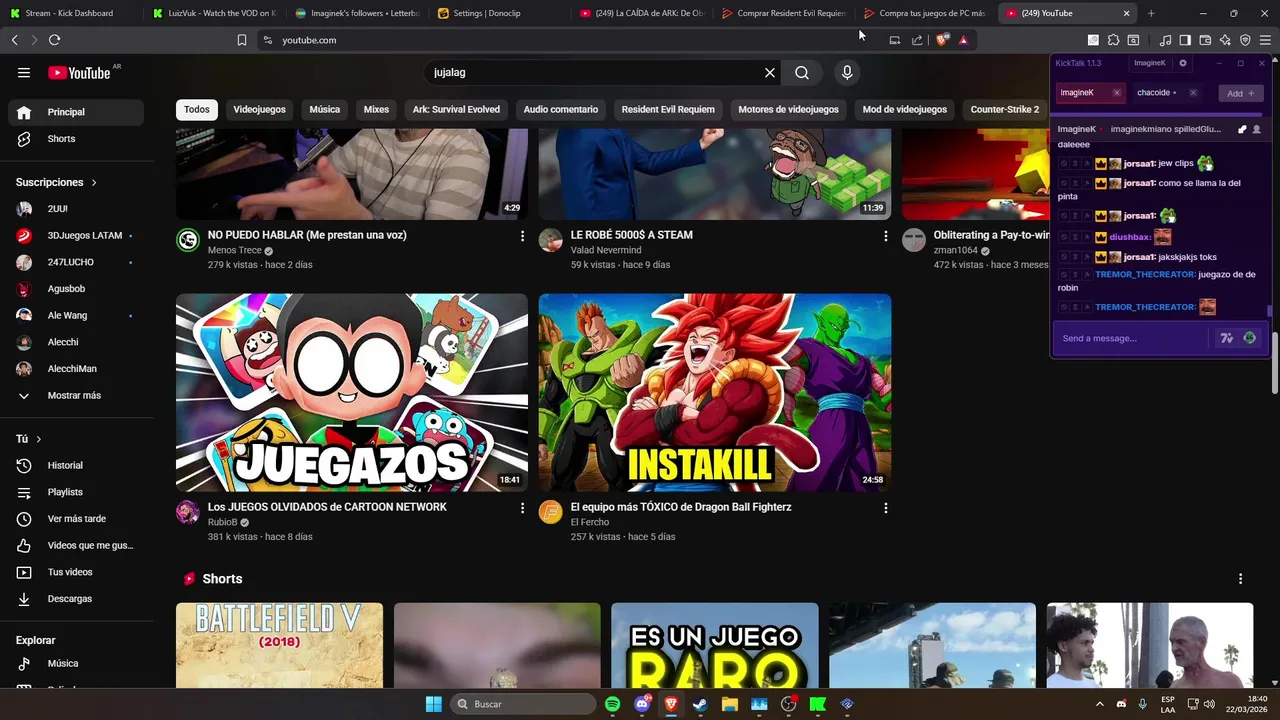Image resolution: width=1280 pixels, height=720 pixels.
Task: Open Brave Leo AI sparkle icon
Action: 1225,40
